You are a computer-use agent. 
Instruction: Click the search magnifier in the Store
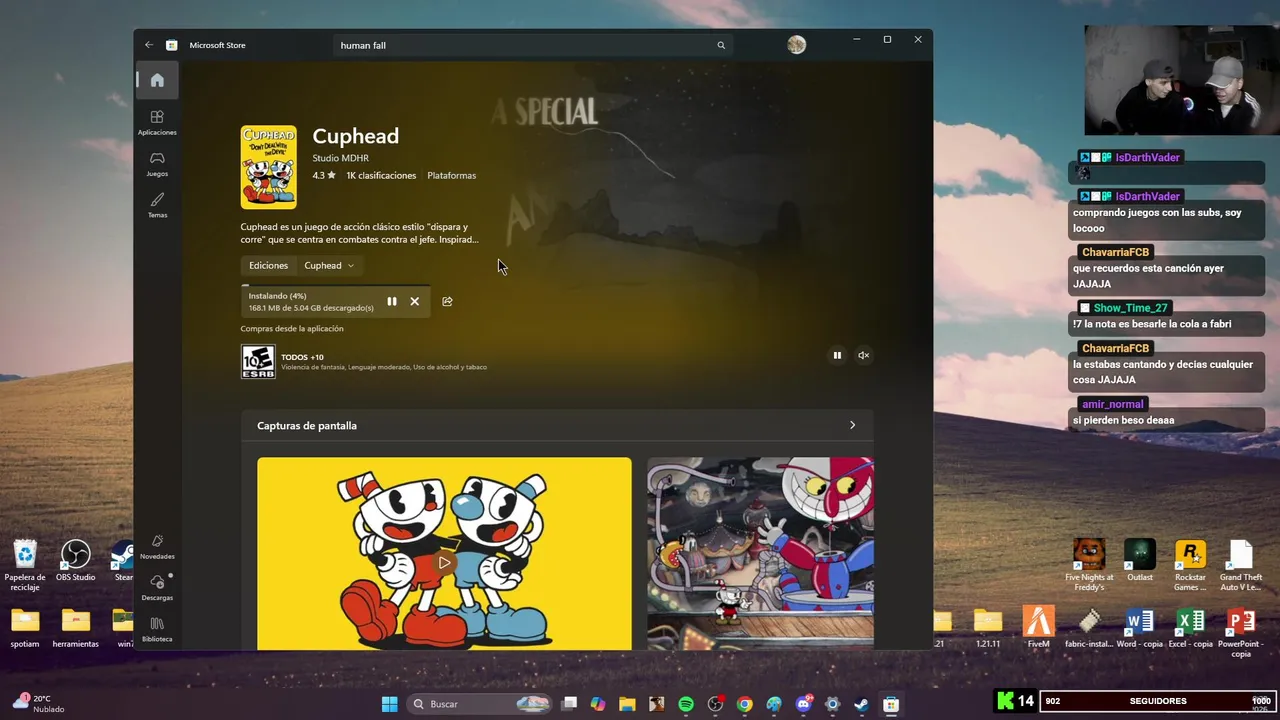coord(721,45)
